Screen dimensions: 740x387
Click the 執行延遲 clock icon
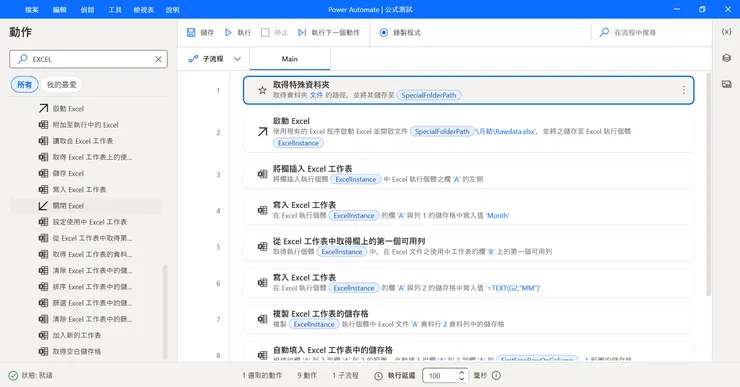click(x=378, y=376)
